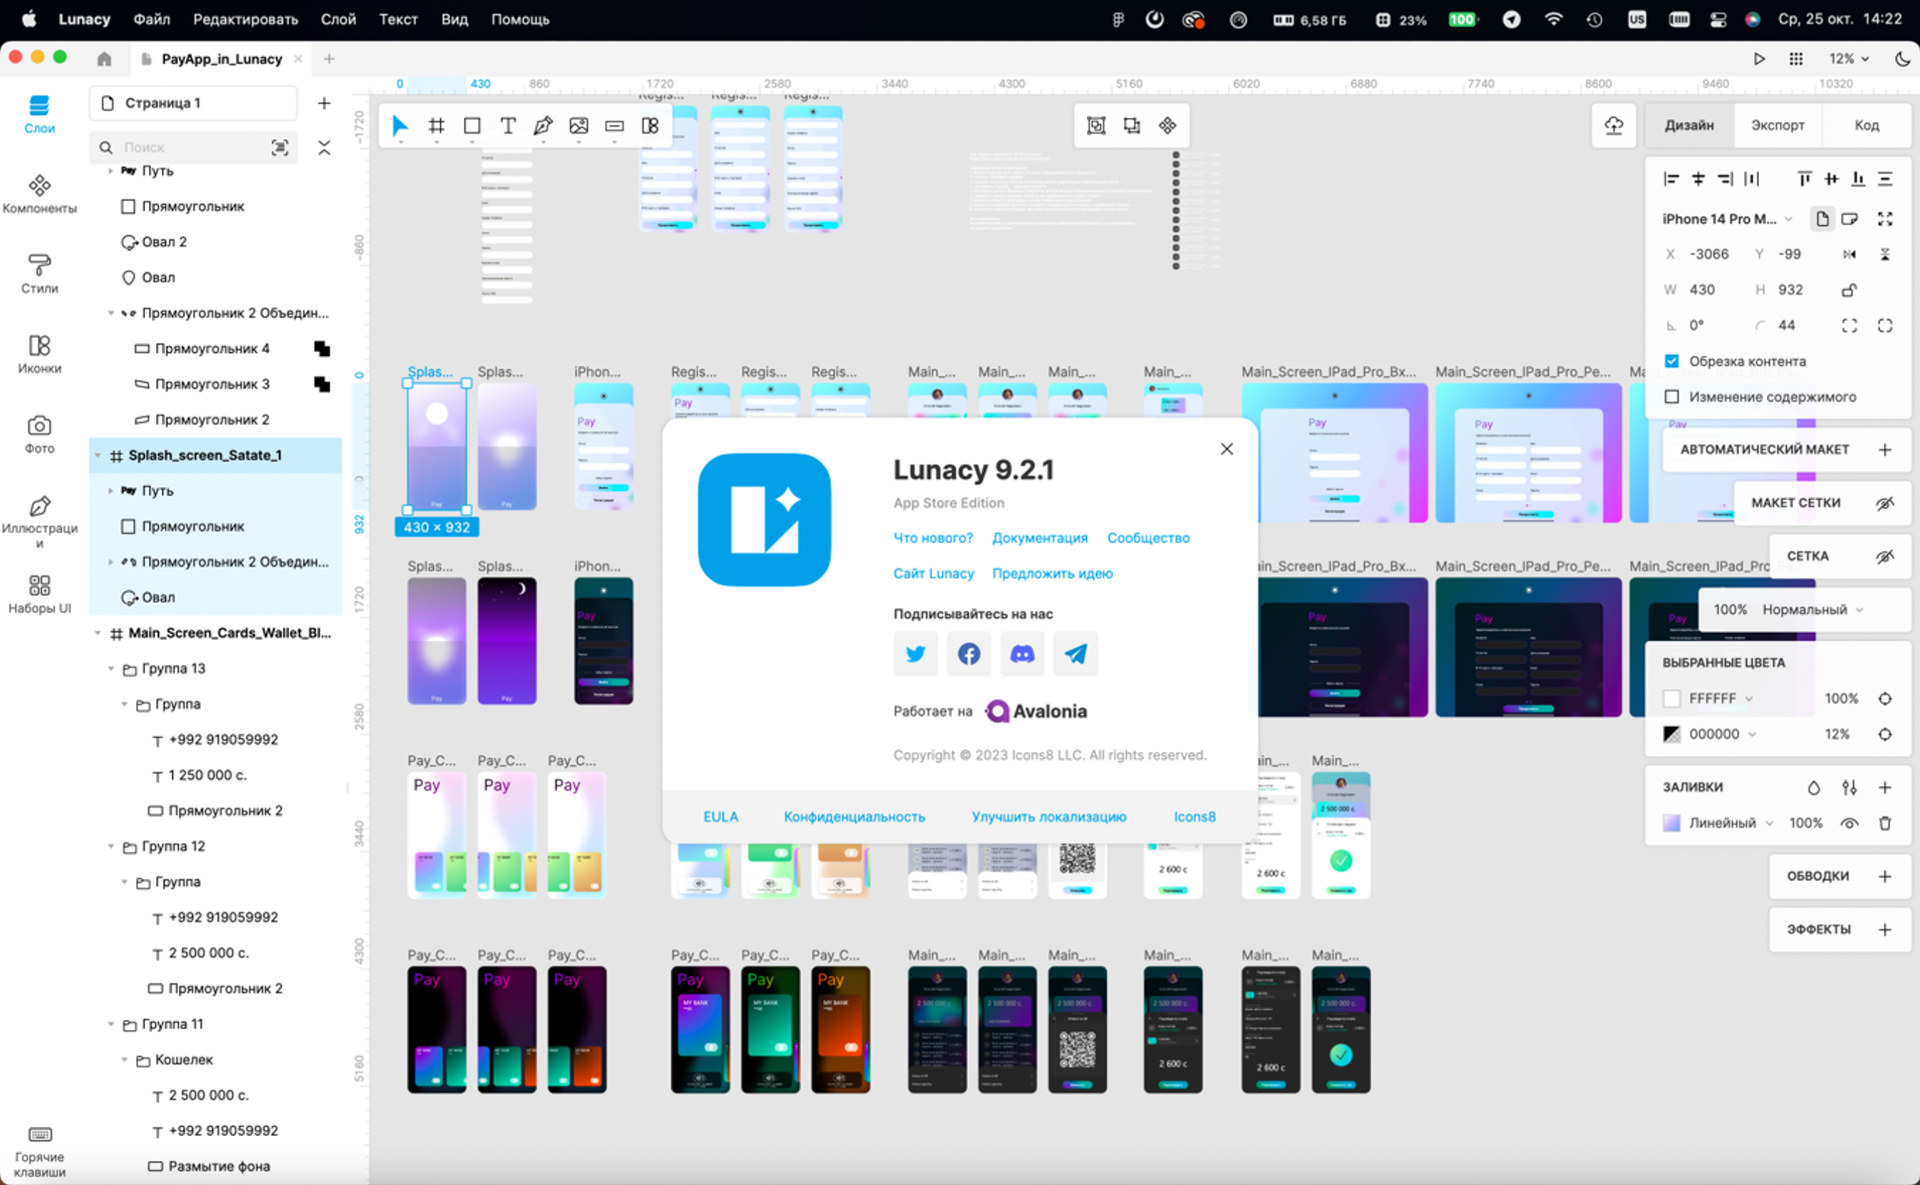The height and width of the screenshot is (1185, 1920).
Task: Open the Icons library panel
Action: click(x=39, y=354)
